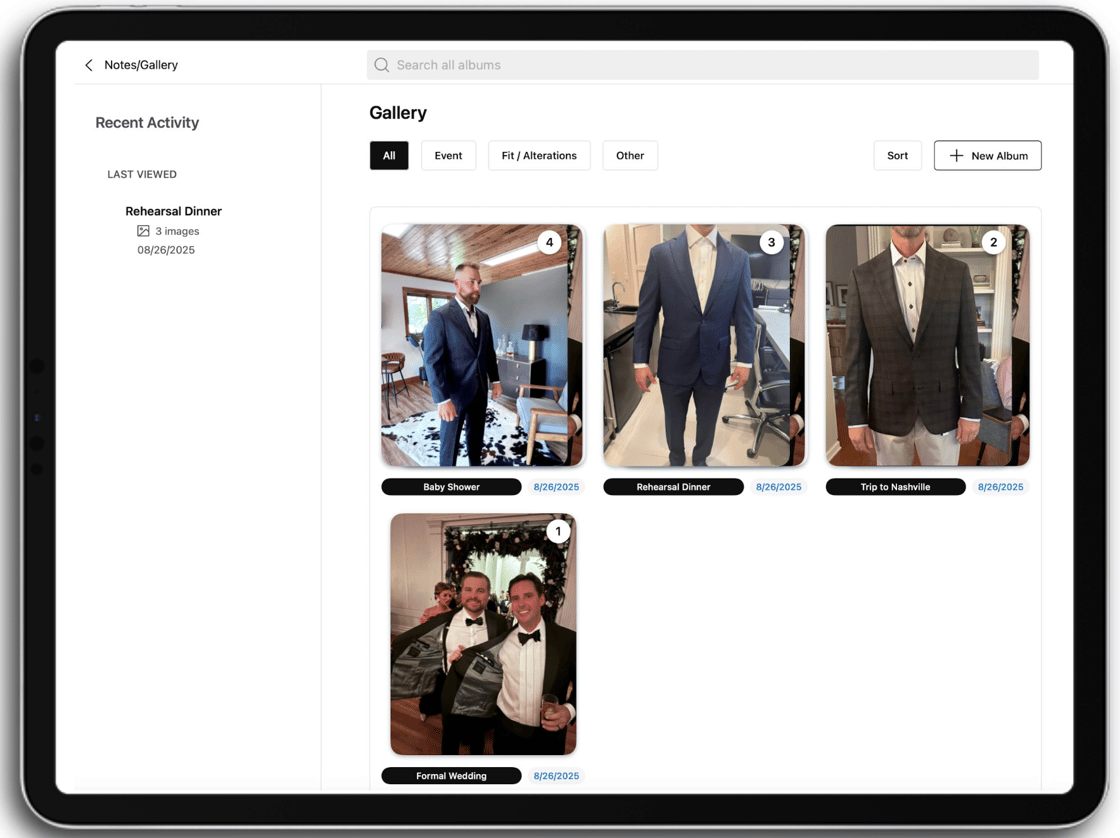
Task: Click the count badge 3 on Rehearsal Dinner
Action: 771,242
